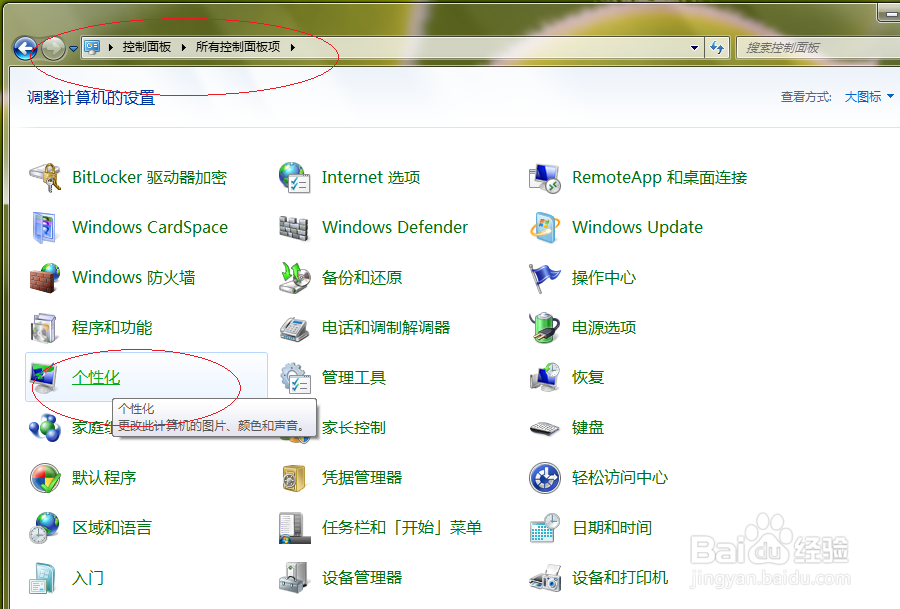Click the 恢复 recovery icon
The height and width of the screenshot is (609, 900).
click(x=544, y=377)
